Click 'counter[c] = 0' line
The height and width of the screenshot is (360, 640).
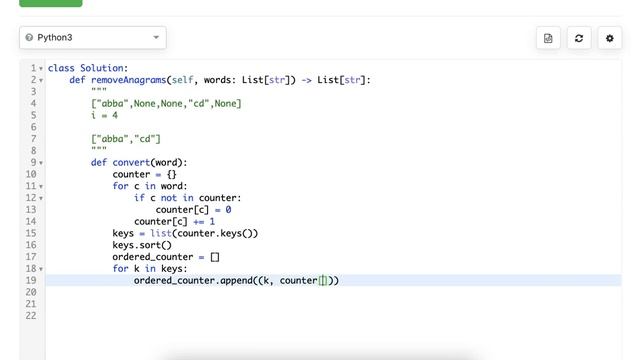click(x=193, y=210)
